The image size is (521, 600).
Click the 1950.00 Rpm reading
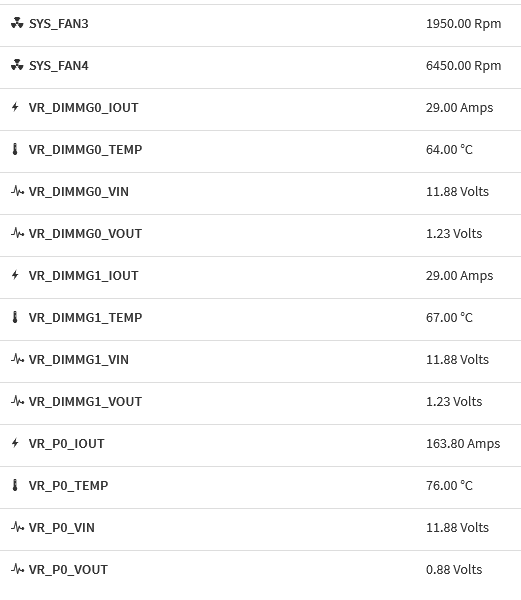point(464,23)
